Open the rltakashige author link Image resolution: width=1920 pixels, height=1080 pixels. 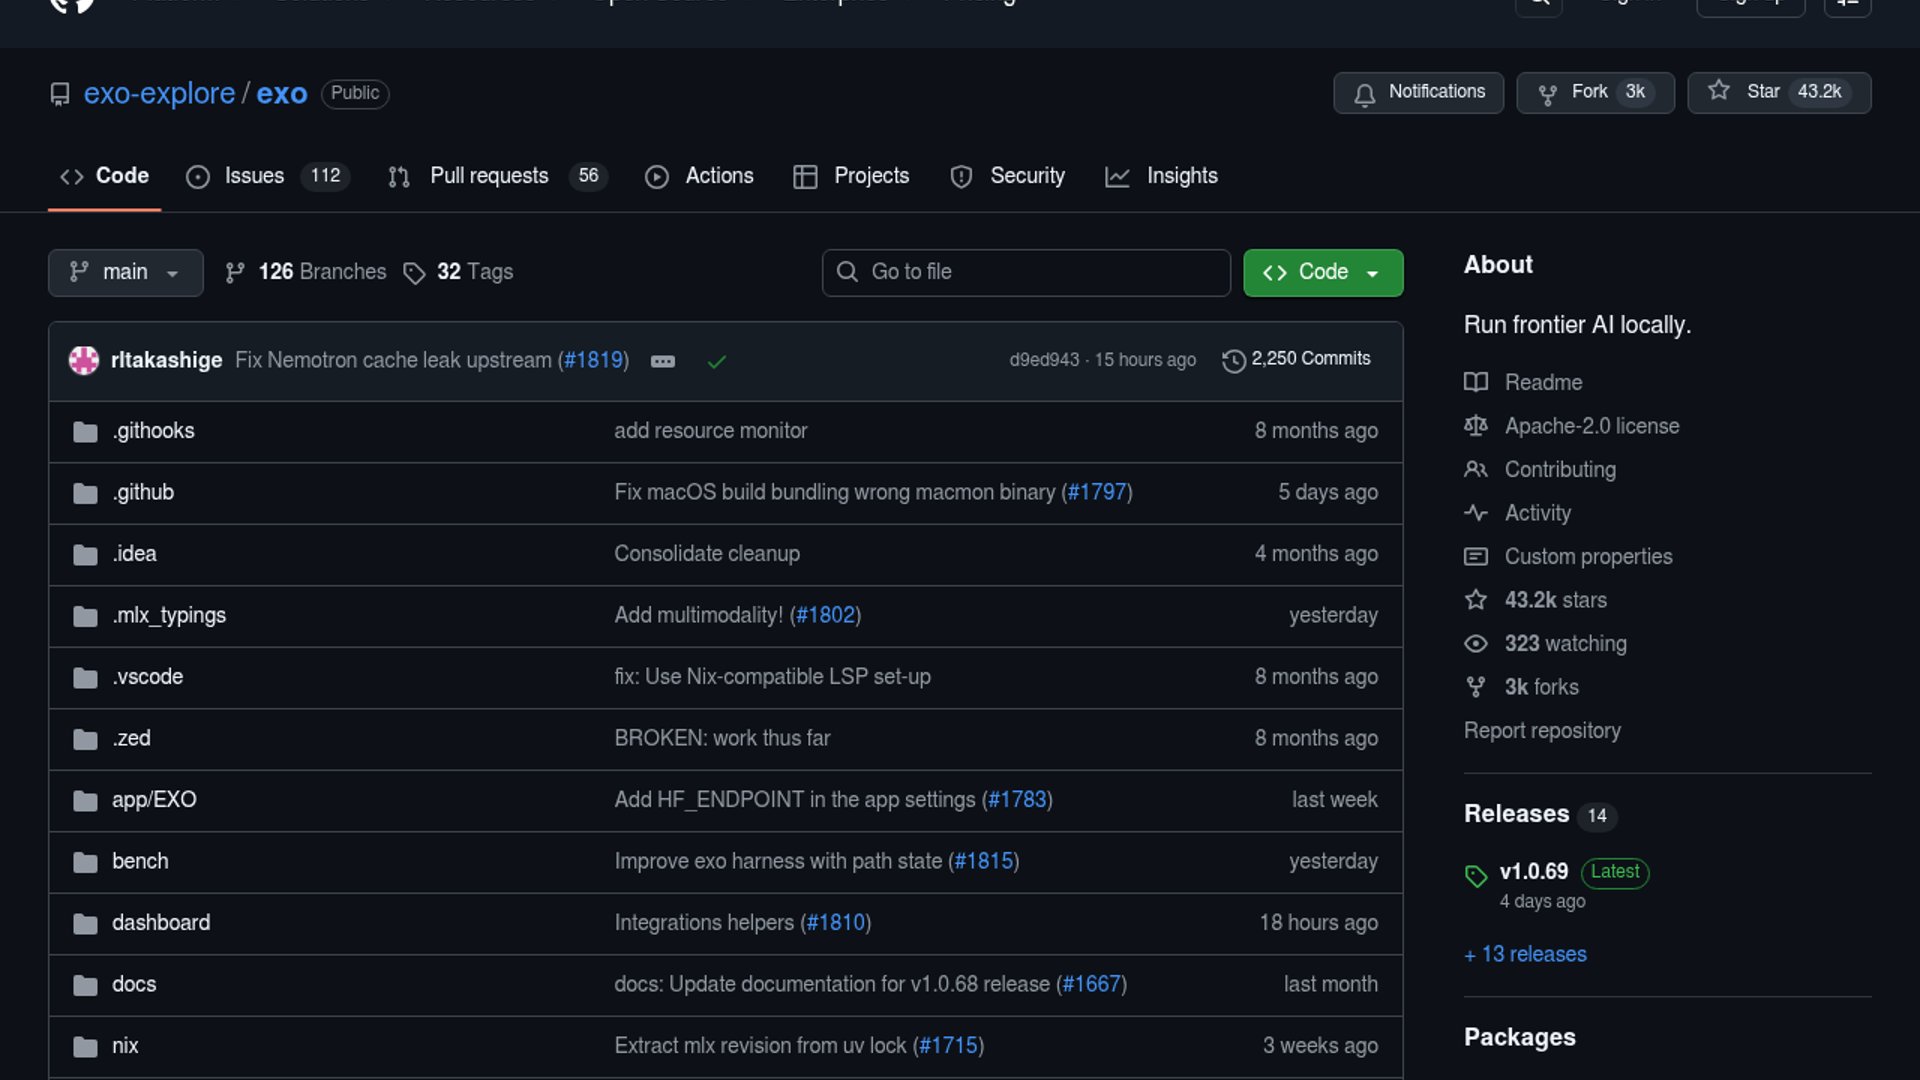[x=166, y=360]
